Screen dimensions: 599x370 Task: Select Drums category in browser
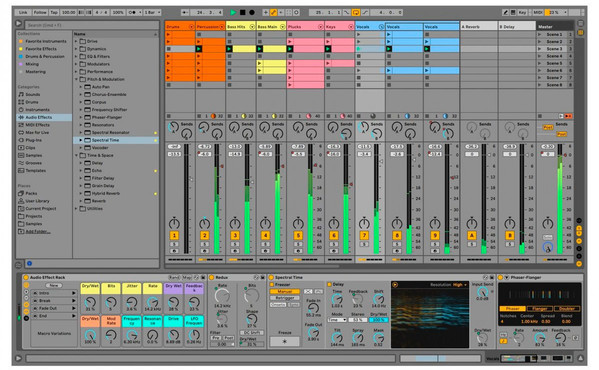32,102
